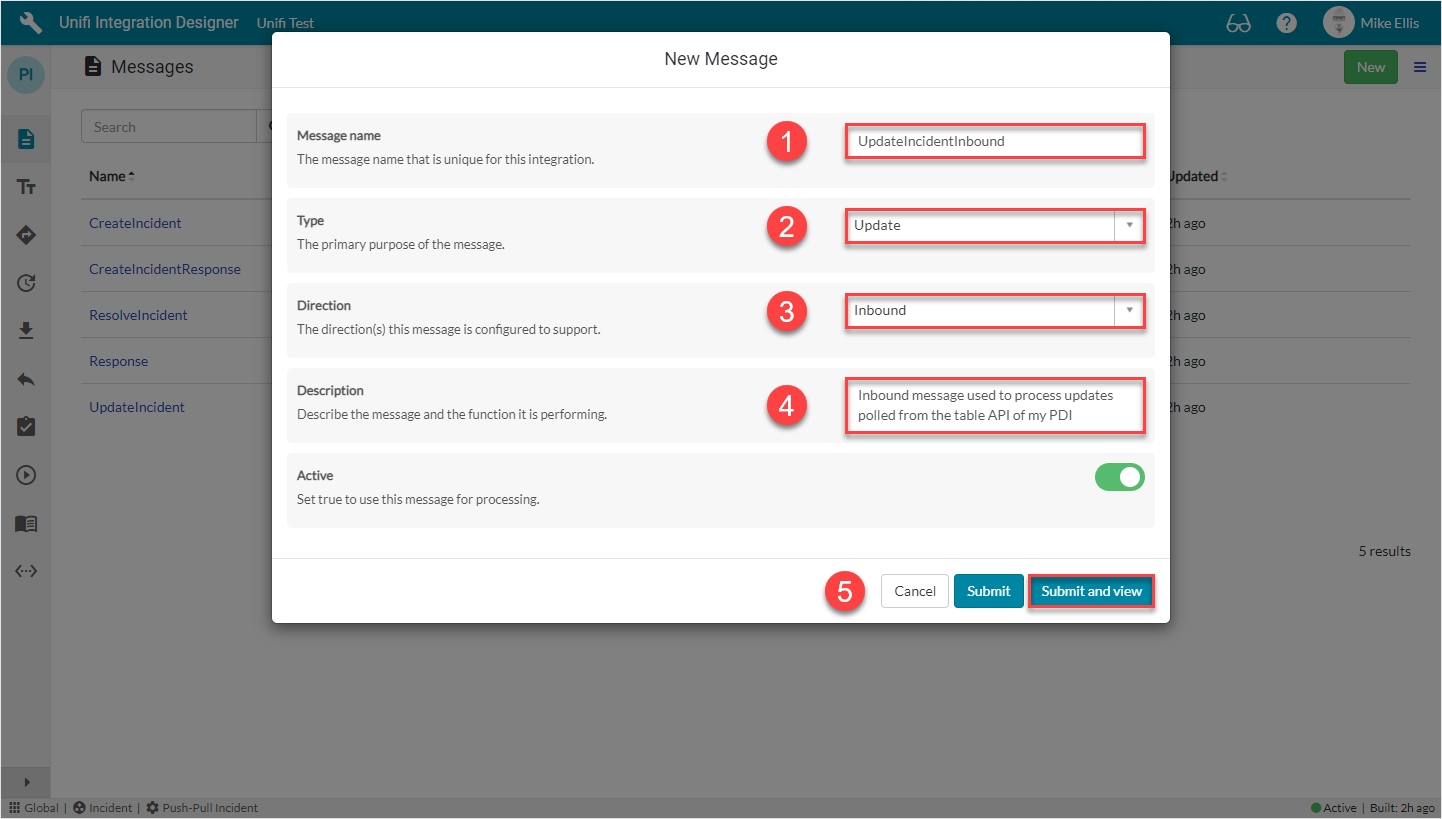Click the download arrow sidebar icon
Screen dimensions: 1442x819
point(26,331)
